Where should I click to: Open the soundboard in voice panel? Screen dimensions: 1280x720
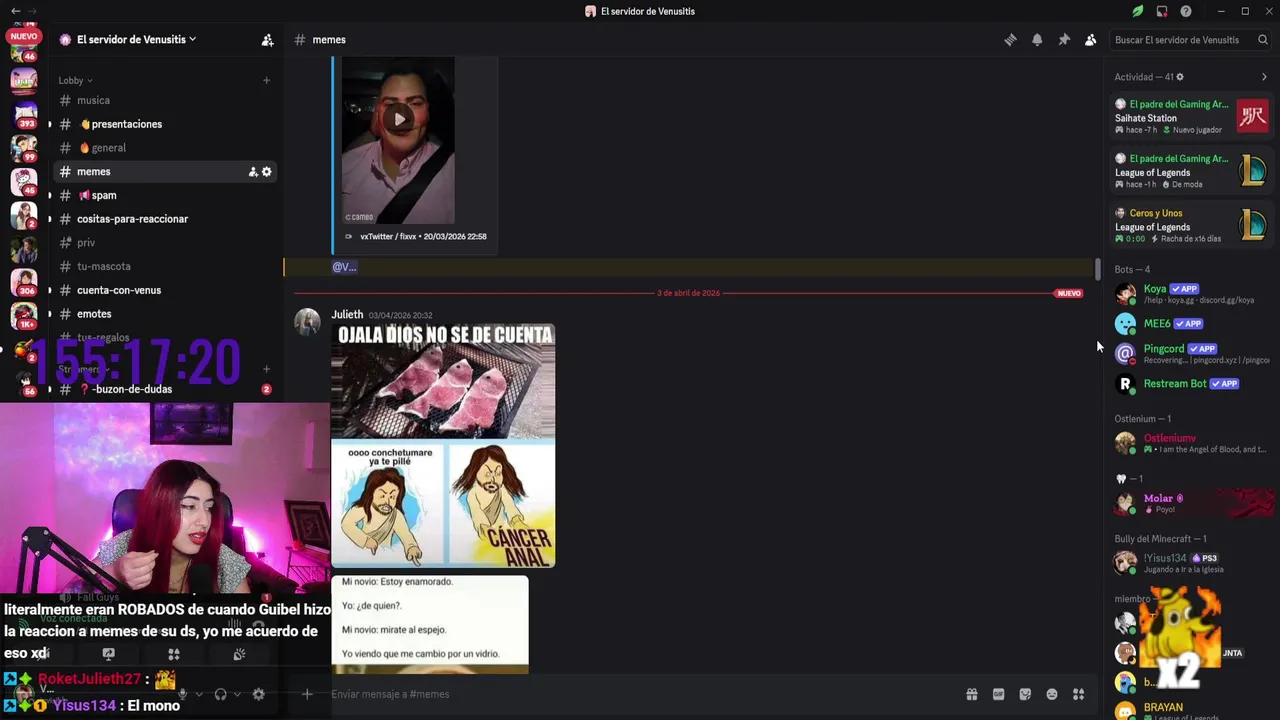[239, 654]
